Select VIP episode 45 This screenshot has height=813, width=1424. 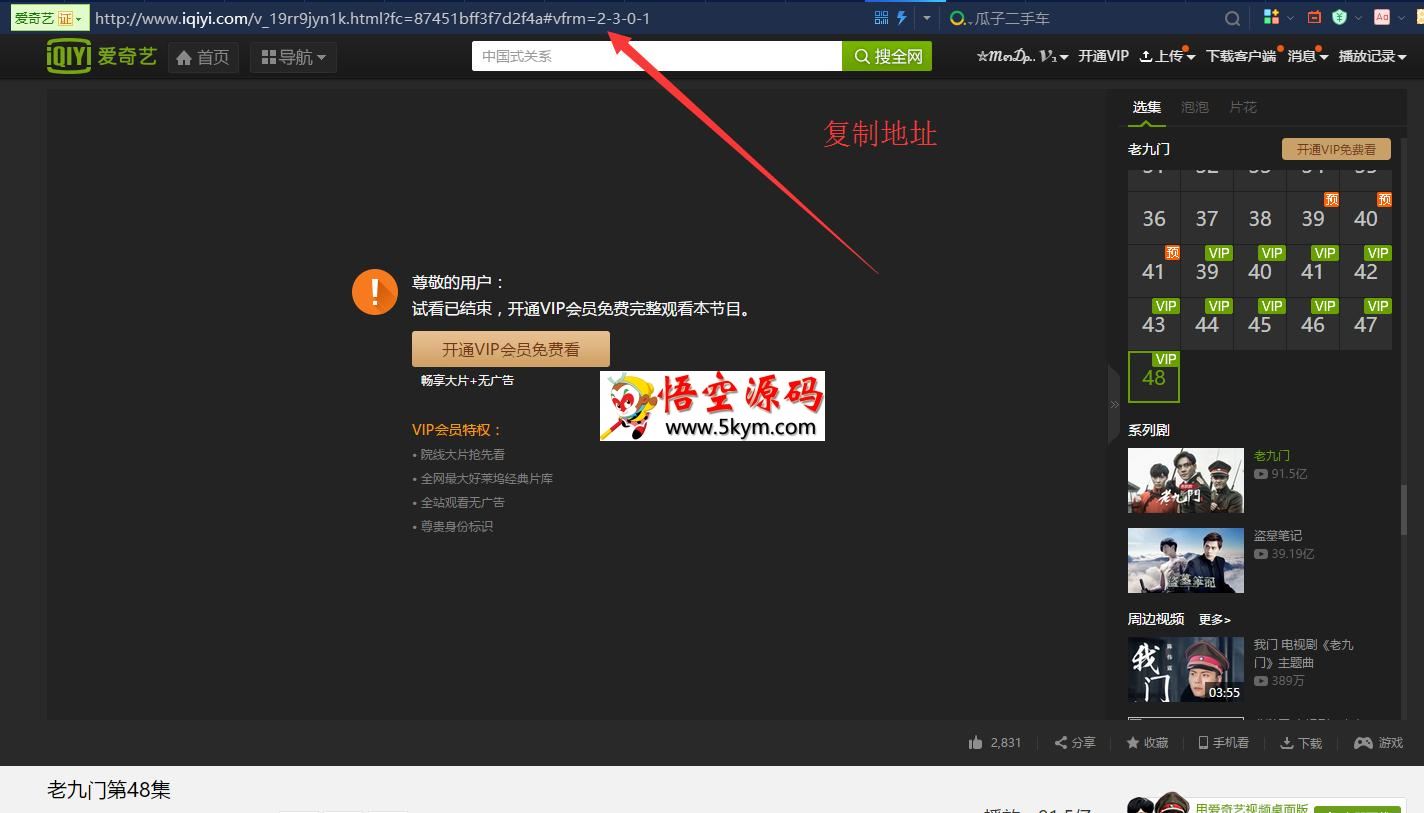(1260, 324)
